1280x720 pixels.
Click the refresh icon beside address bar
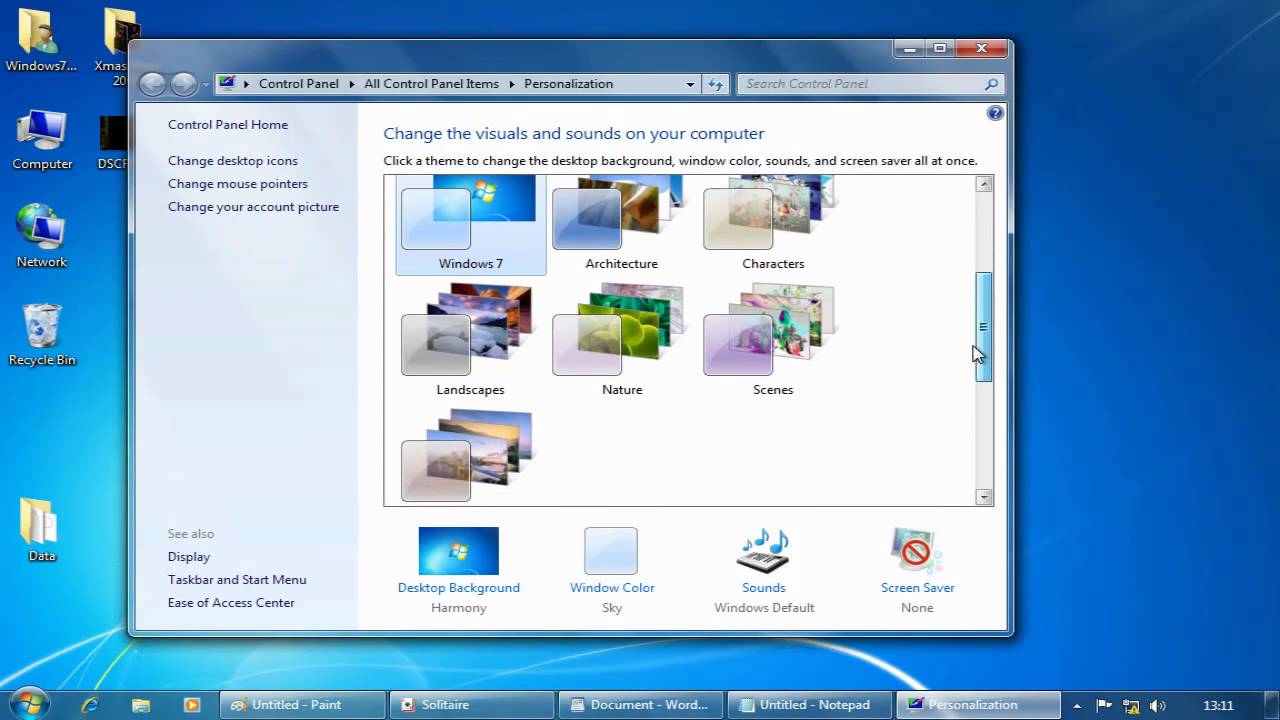[715, 84]
